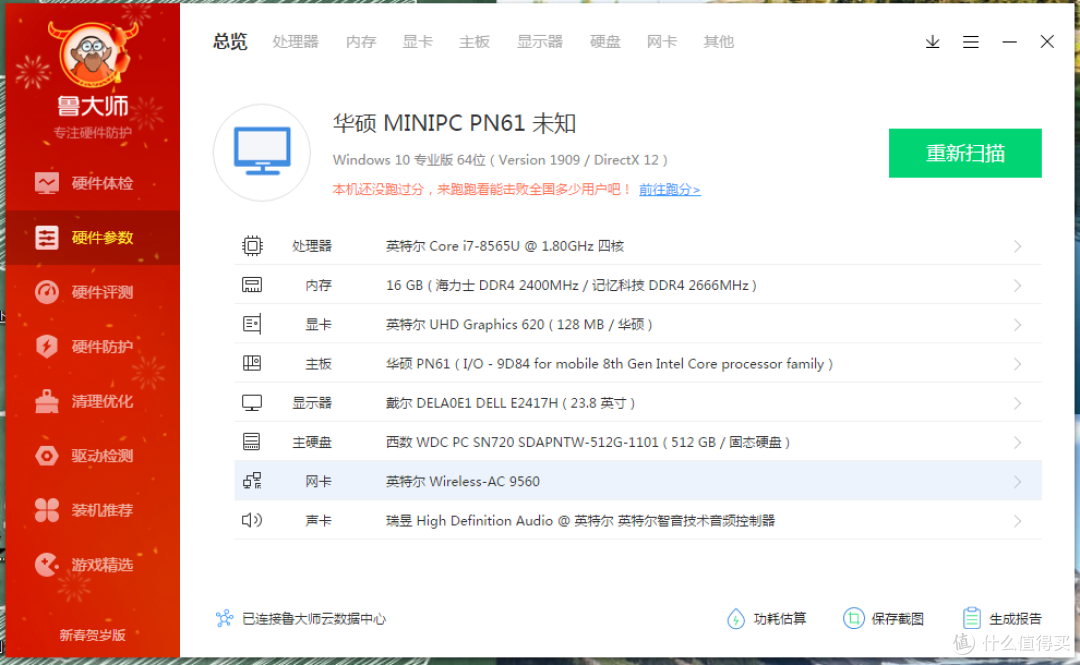Expand the 处理器 row chevron
The height and width of the screenshot is (665, 1080).
[x=1017, y=246]
